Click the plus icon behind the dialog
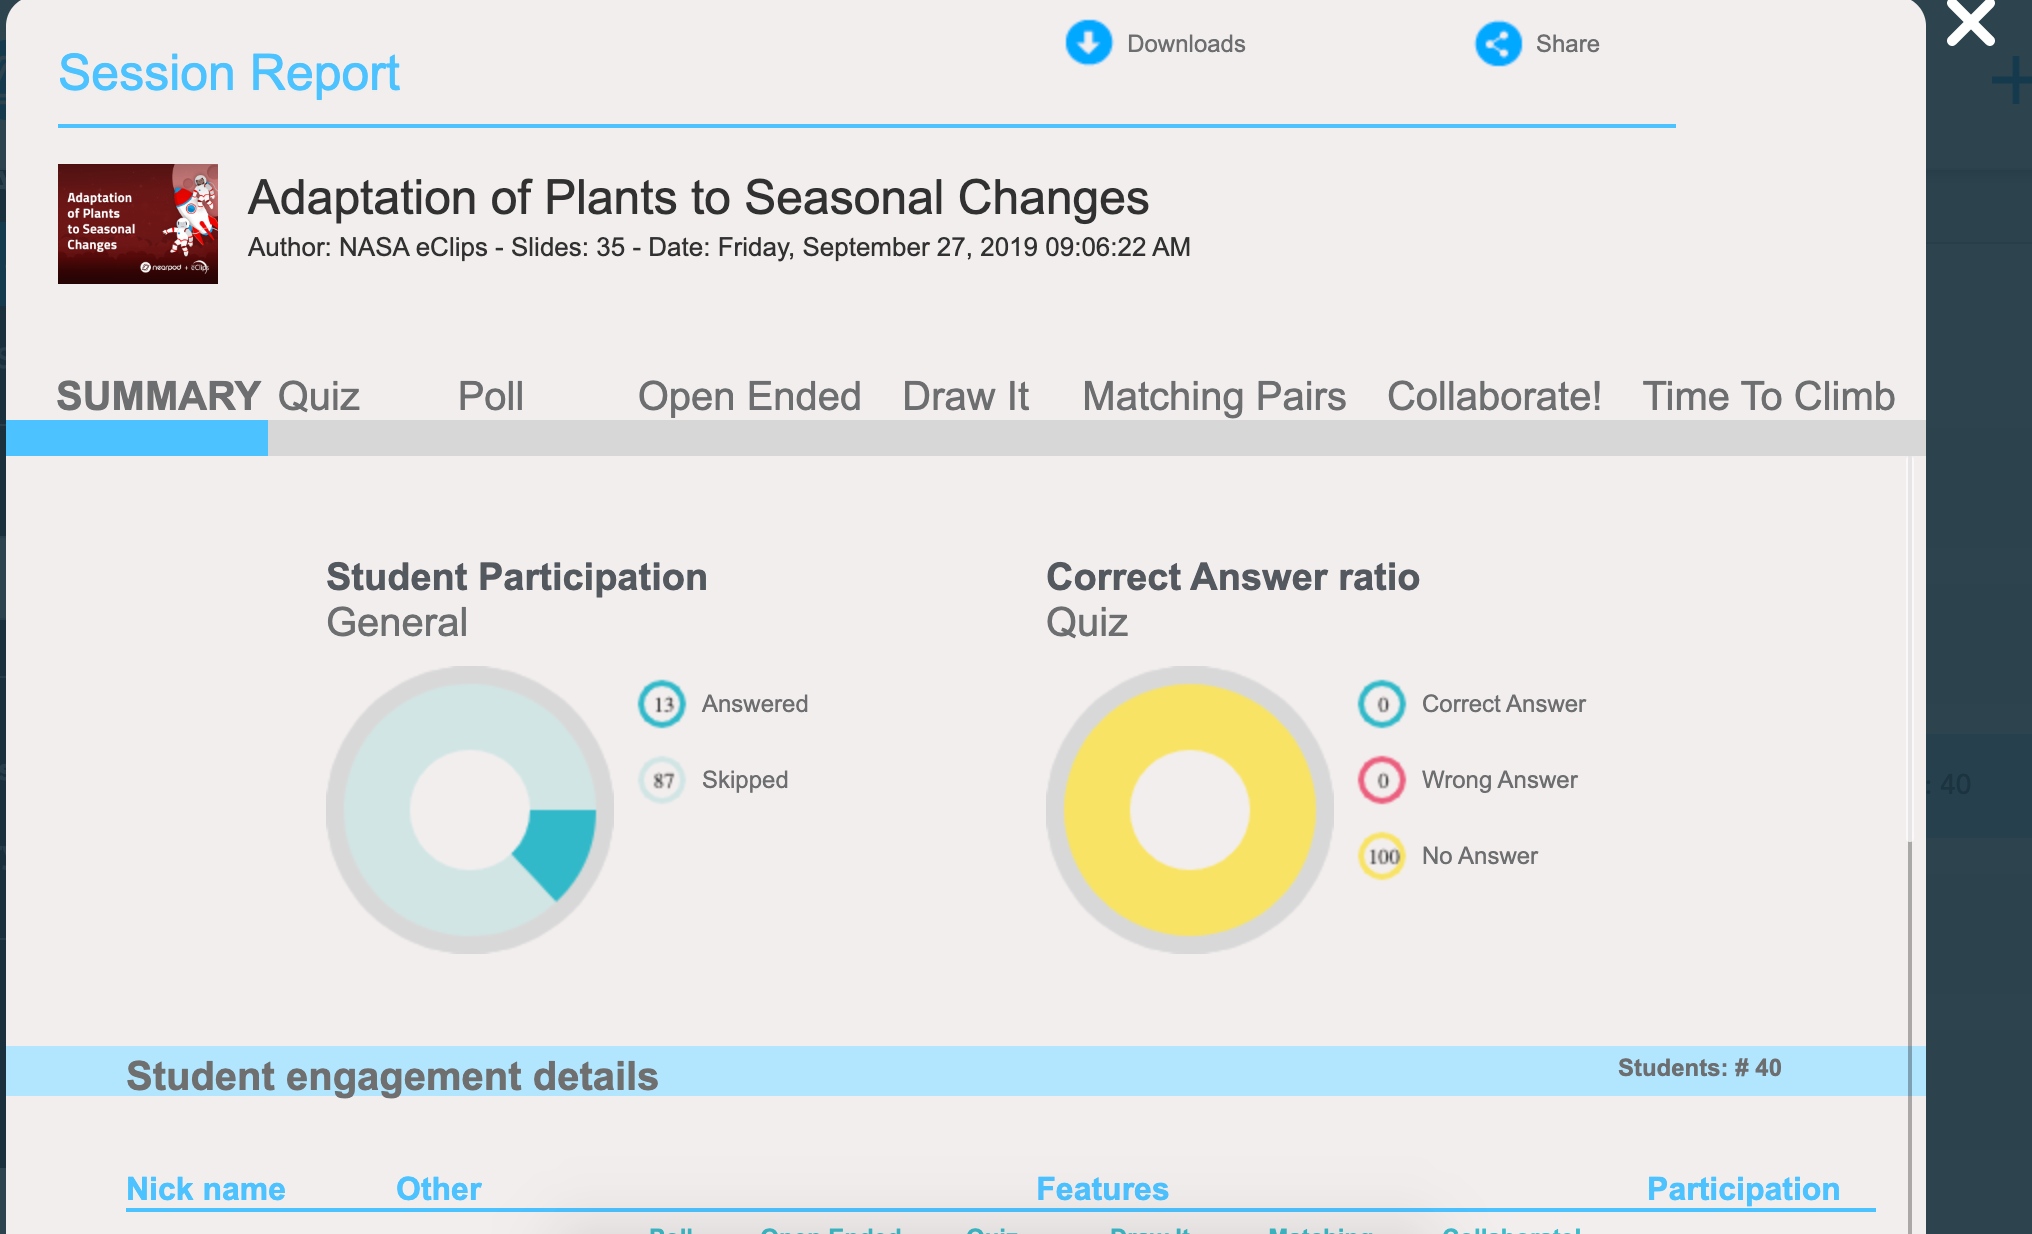Viewport: 2032px width, 1234px height. (x=2012, y=80)
